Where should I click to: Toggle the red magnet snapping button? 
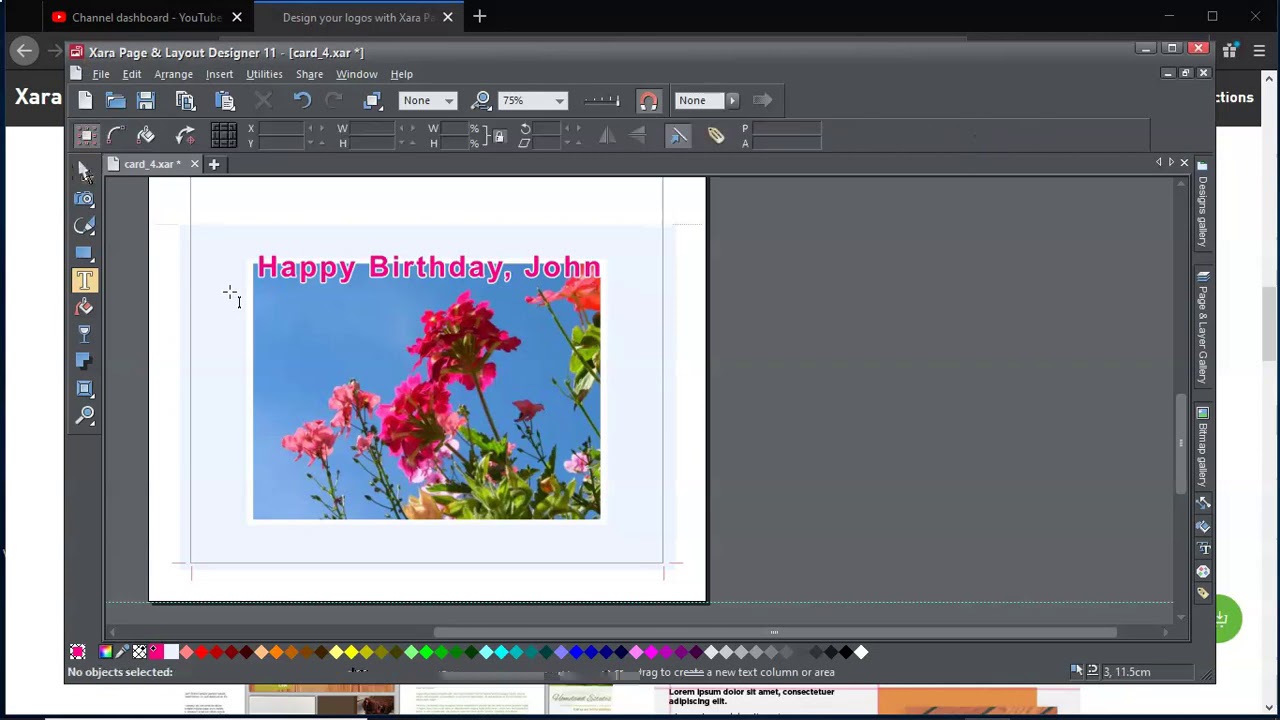648,100
